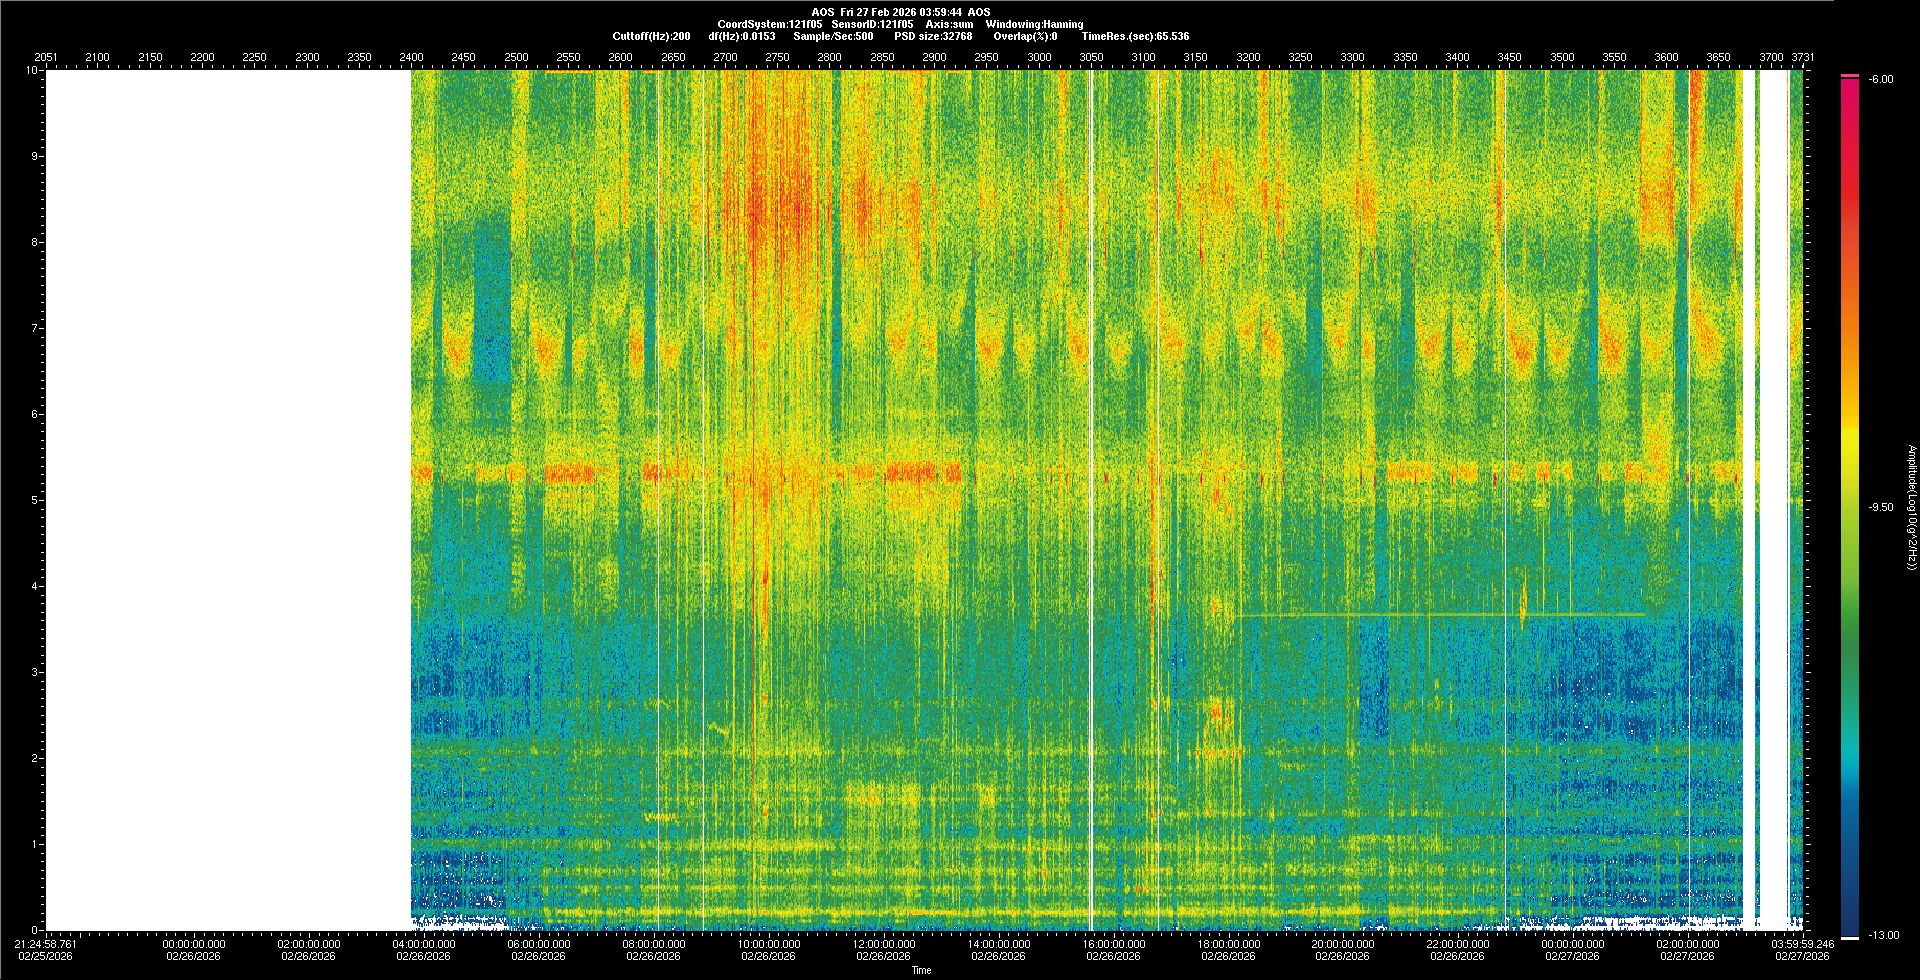Click the Cutoff(Hz):200 header text
The image size is (1920, 980).
(x=651, y=36)
